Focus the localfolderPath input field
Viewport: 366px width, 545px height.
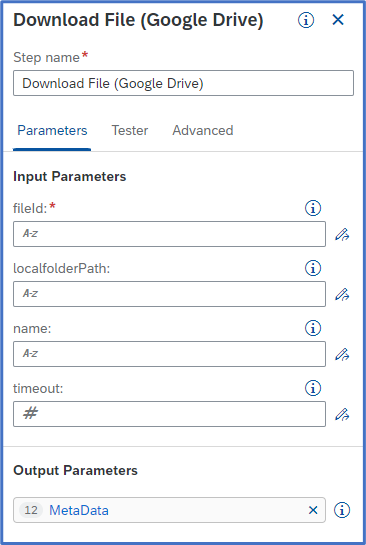169,294
